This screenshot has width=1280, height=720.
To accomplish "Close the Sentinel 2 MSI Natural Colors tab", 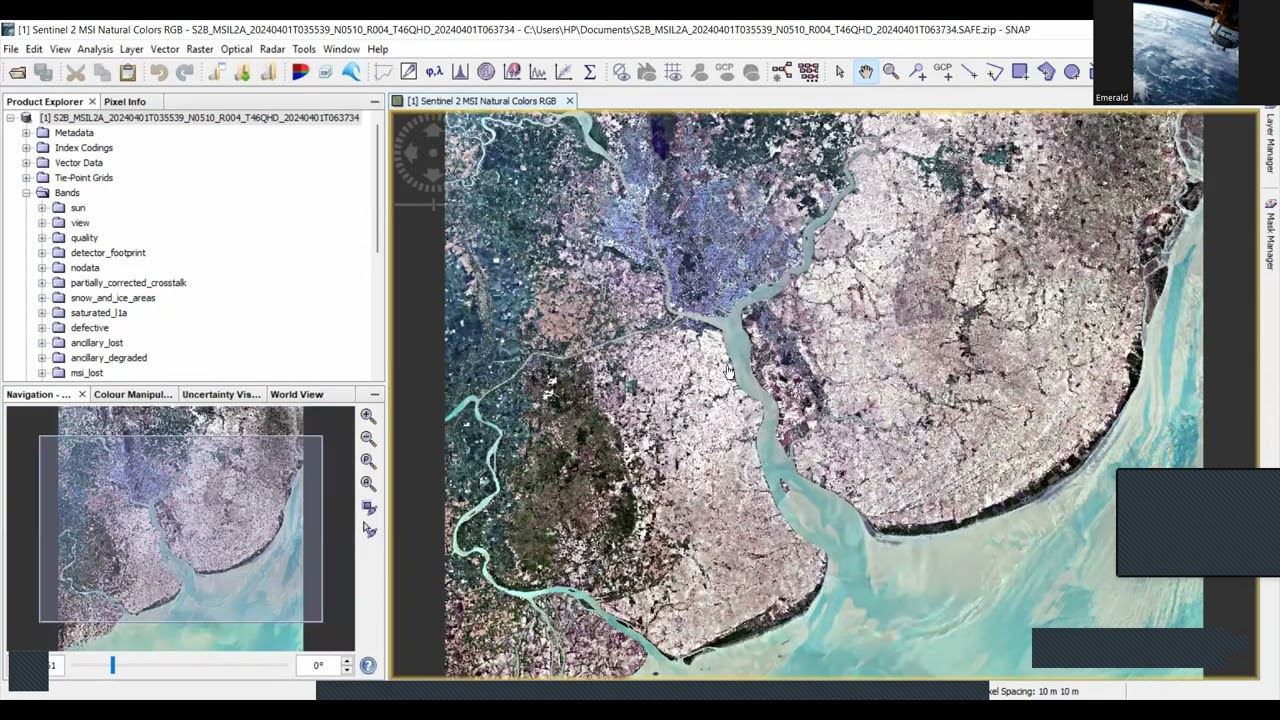I will (570, 101).
